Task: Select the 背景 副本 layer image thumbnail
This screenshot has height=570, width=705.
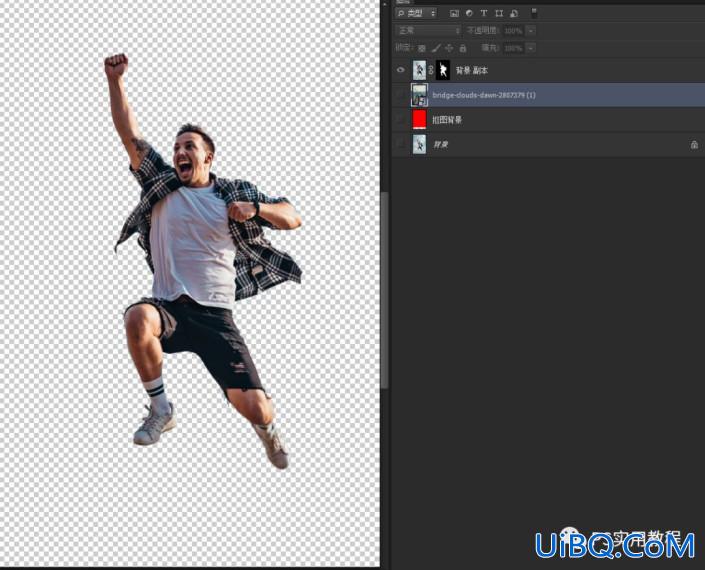Action: 419,70
